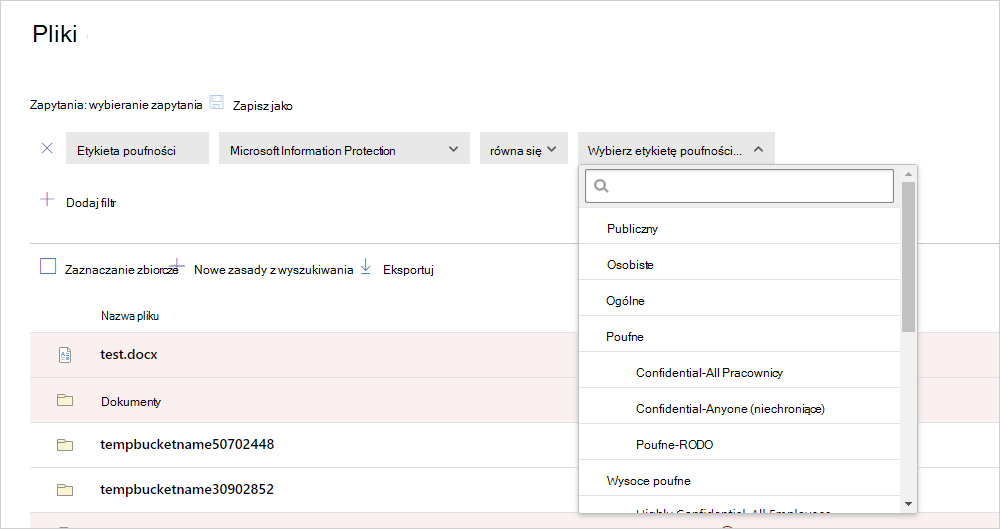Click the download arrow icon for Eksportuj
1000x529 pixels.
click(365, 266)
